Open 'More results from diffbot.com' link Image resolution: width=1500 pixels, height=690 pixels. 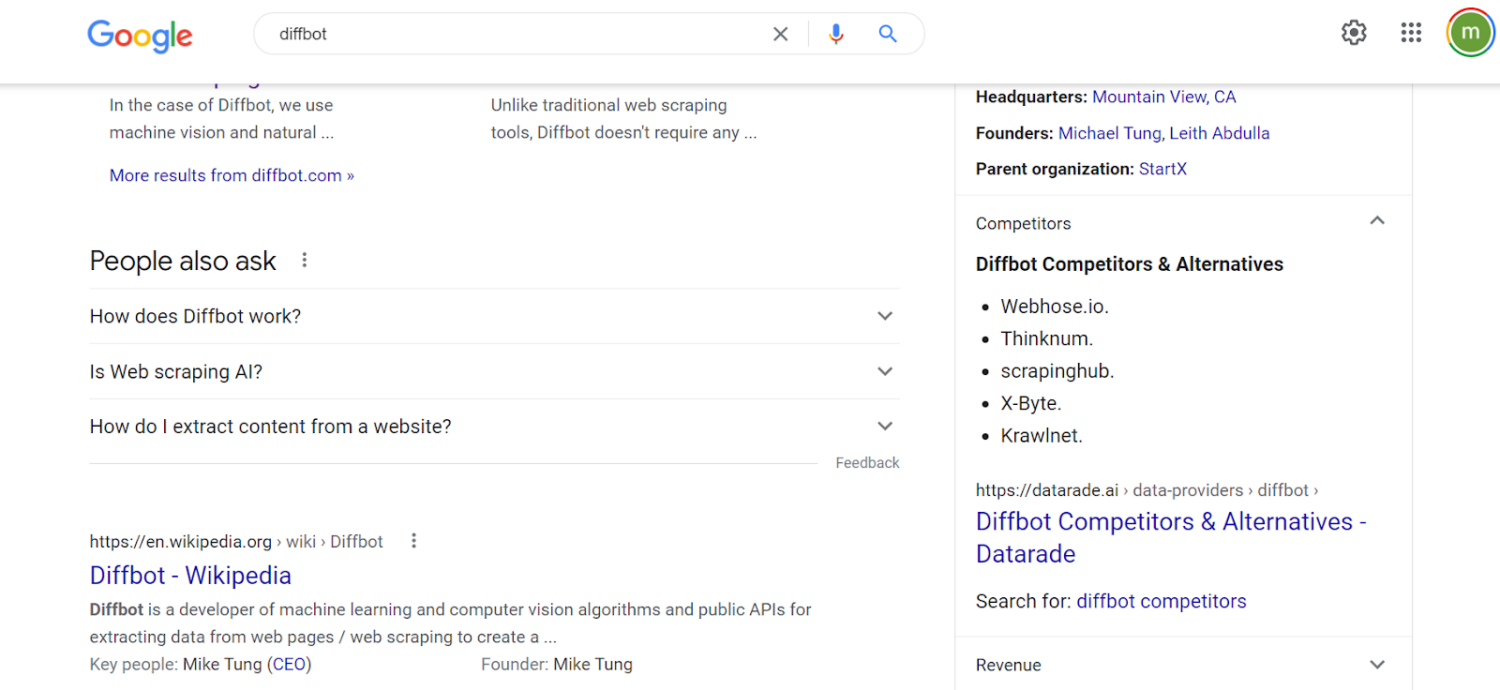pos(232,175)
